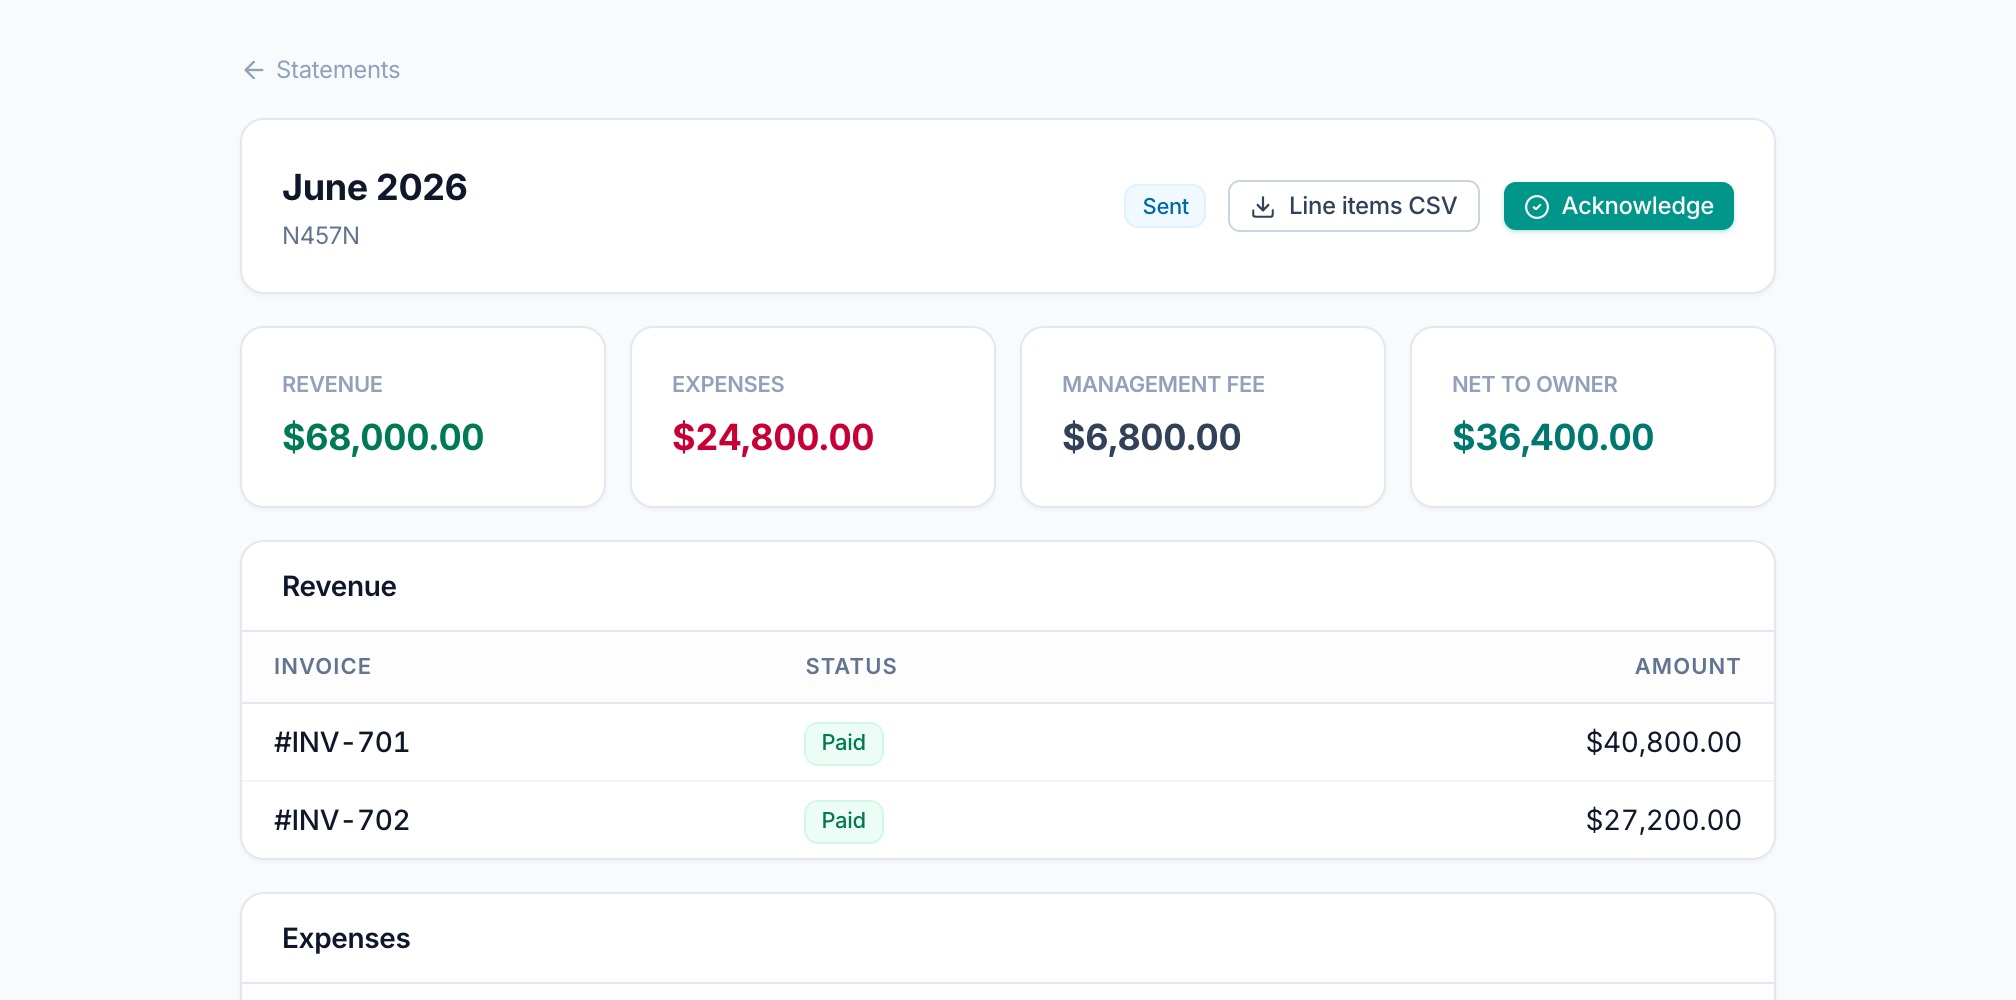Viewport: 2016px width, 1000px height.
Task: Click the STATUS column header
Action: (851, 667)
